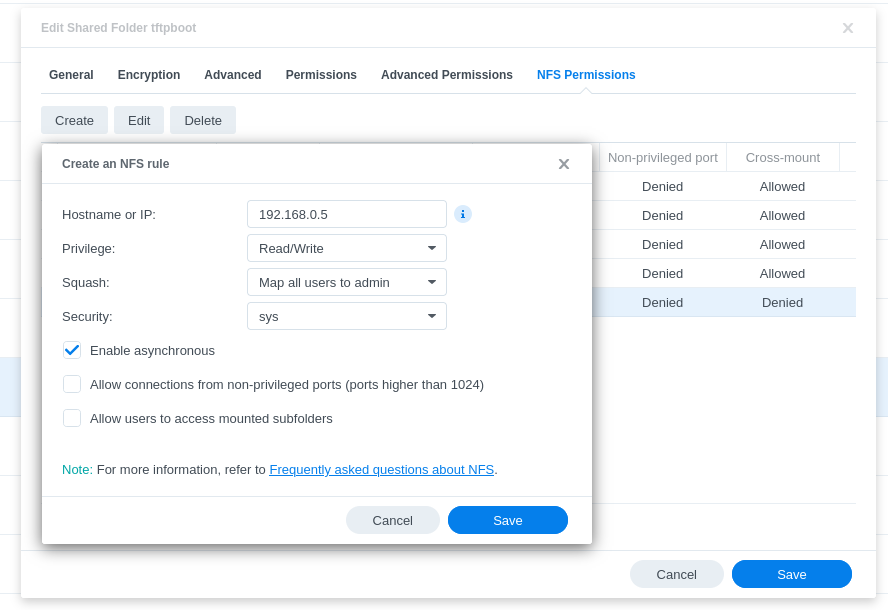Check Allow users to access mounted subfolders
Screen dimensions: 888x610
tap(72, 419)
